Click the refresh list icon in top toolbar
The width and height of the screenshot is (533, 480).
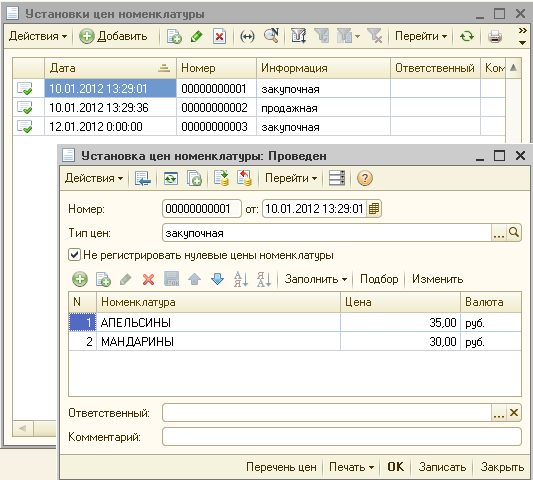tap(467, 36)
